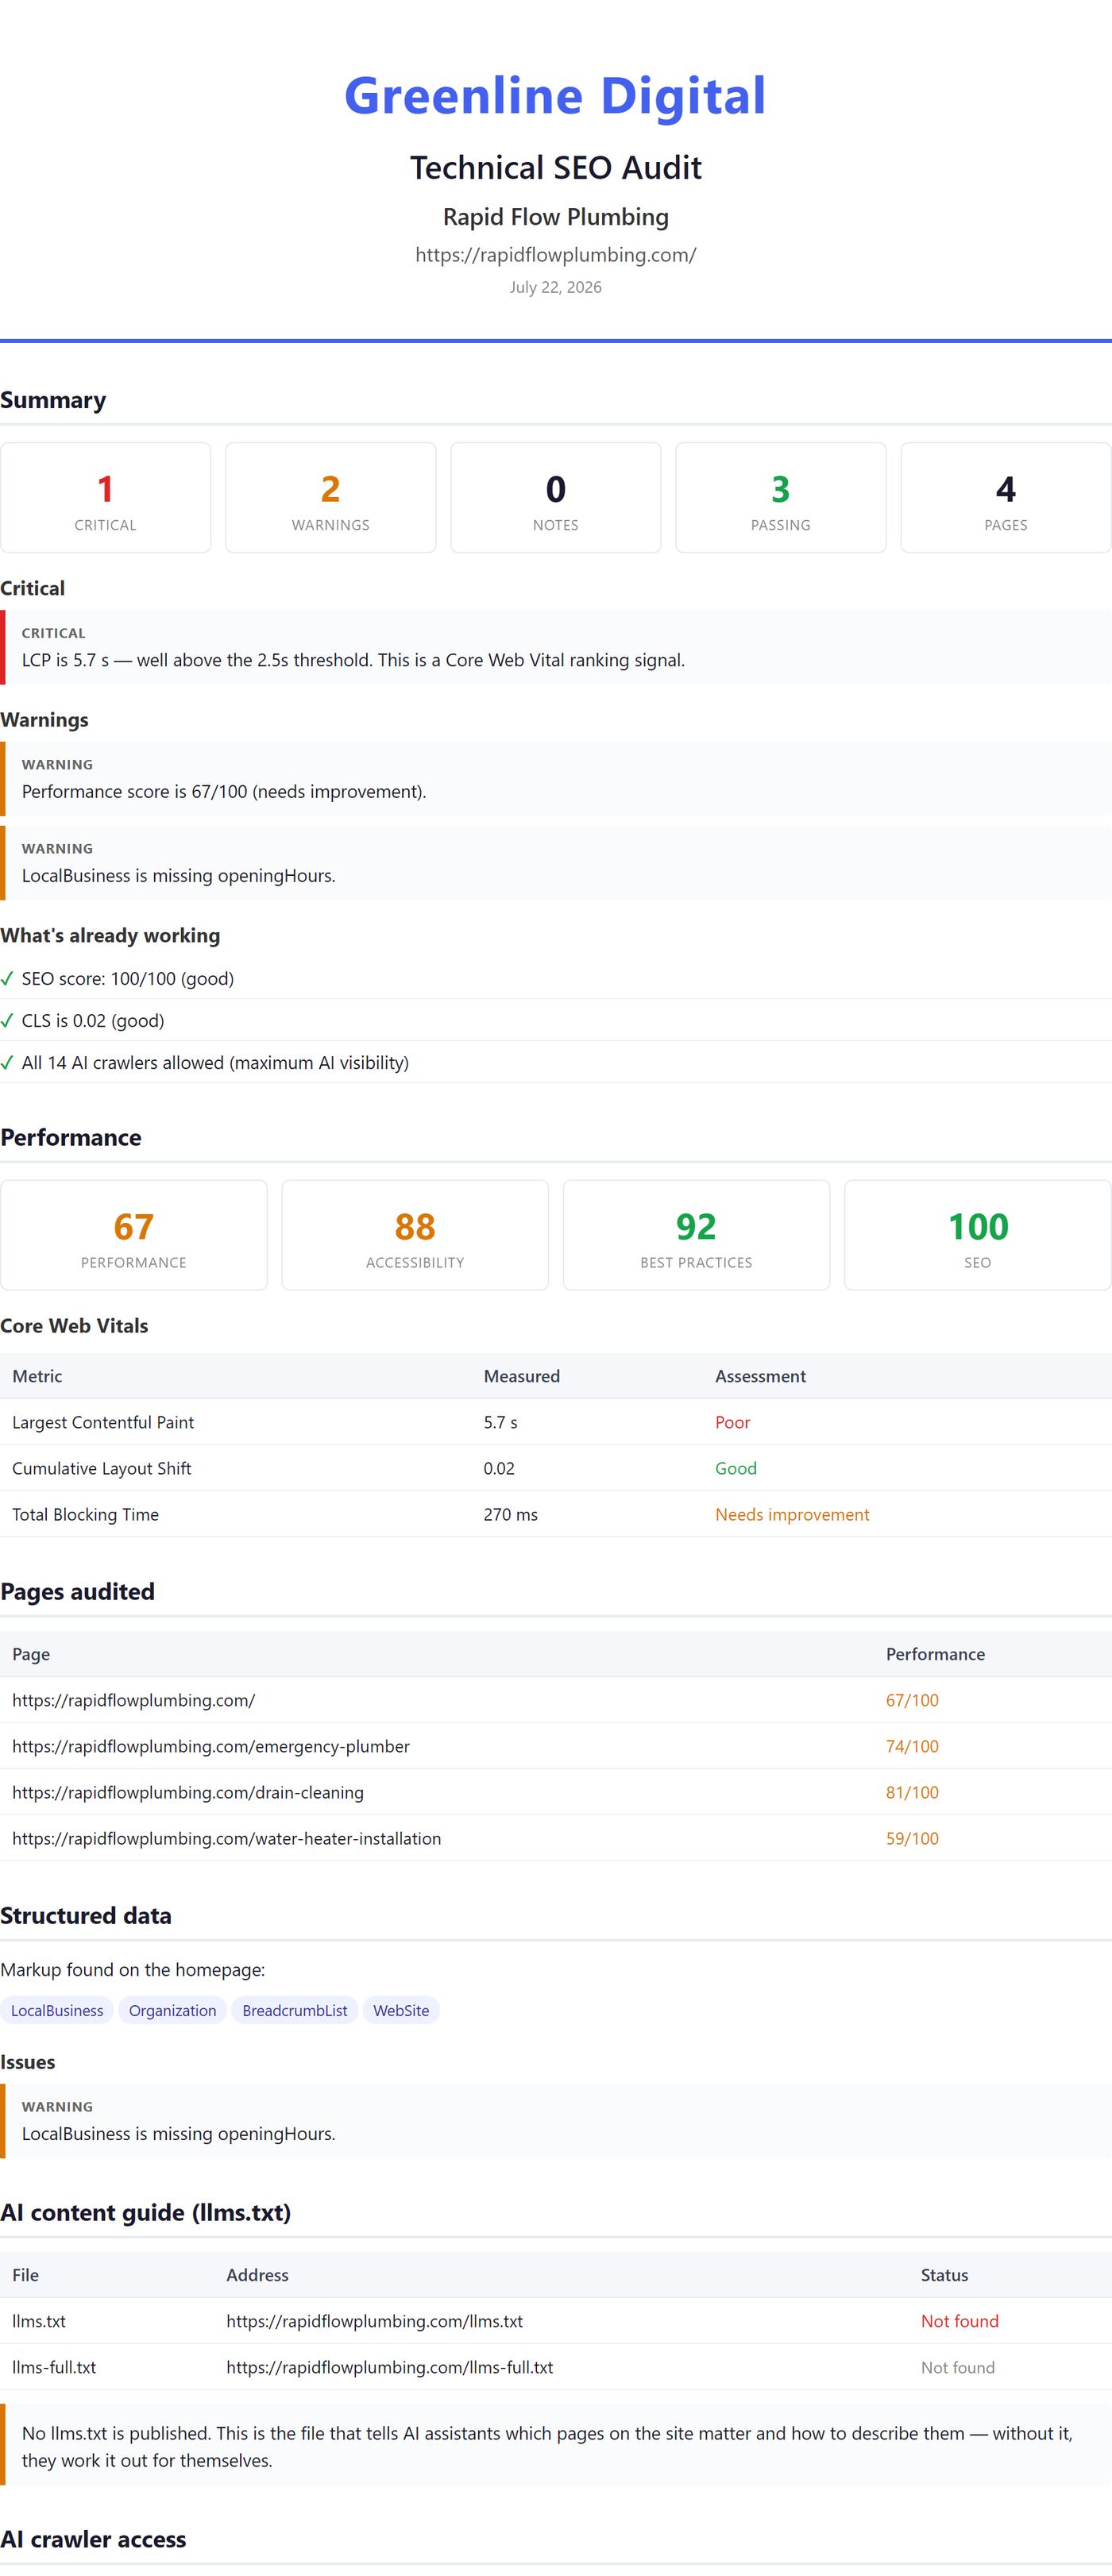Click the 67/100 performance value in Pages audited
Image resolution: width=1112 pixels, height=2576 pixels.
coord(912,1700)
